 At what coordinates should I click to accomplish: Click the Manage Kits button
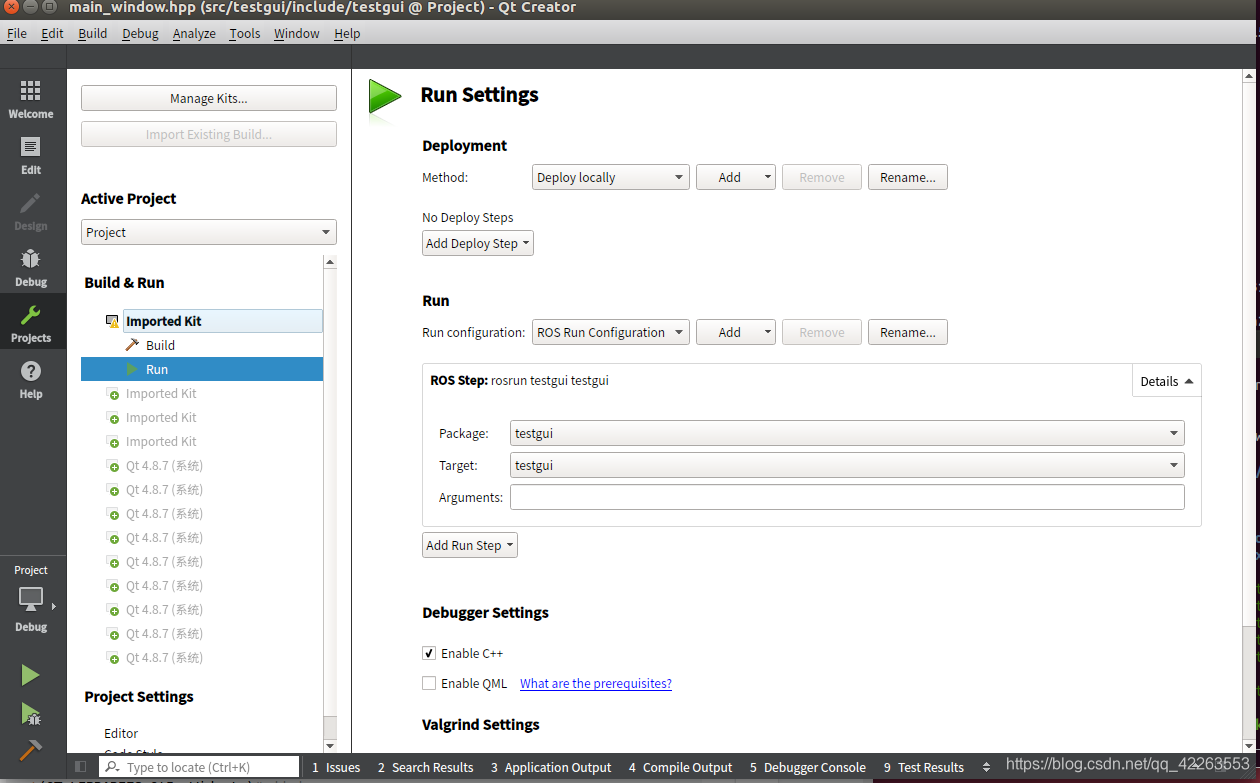[x=209, y=98]
